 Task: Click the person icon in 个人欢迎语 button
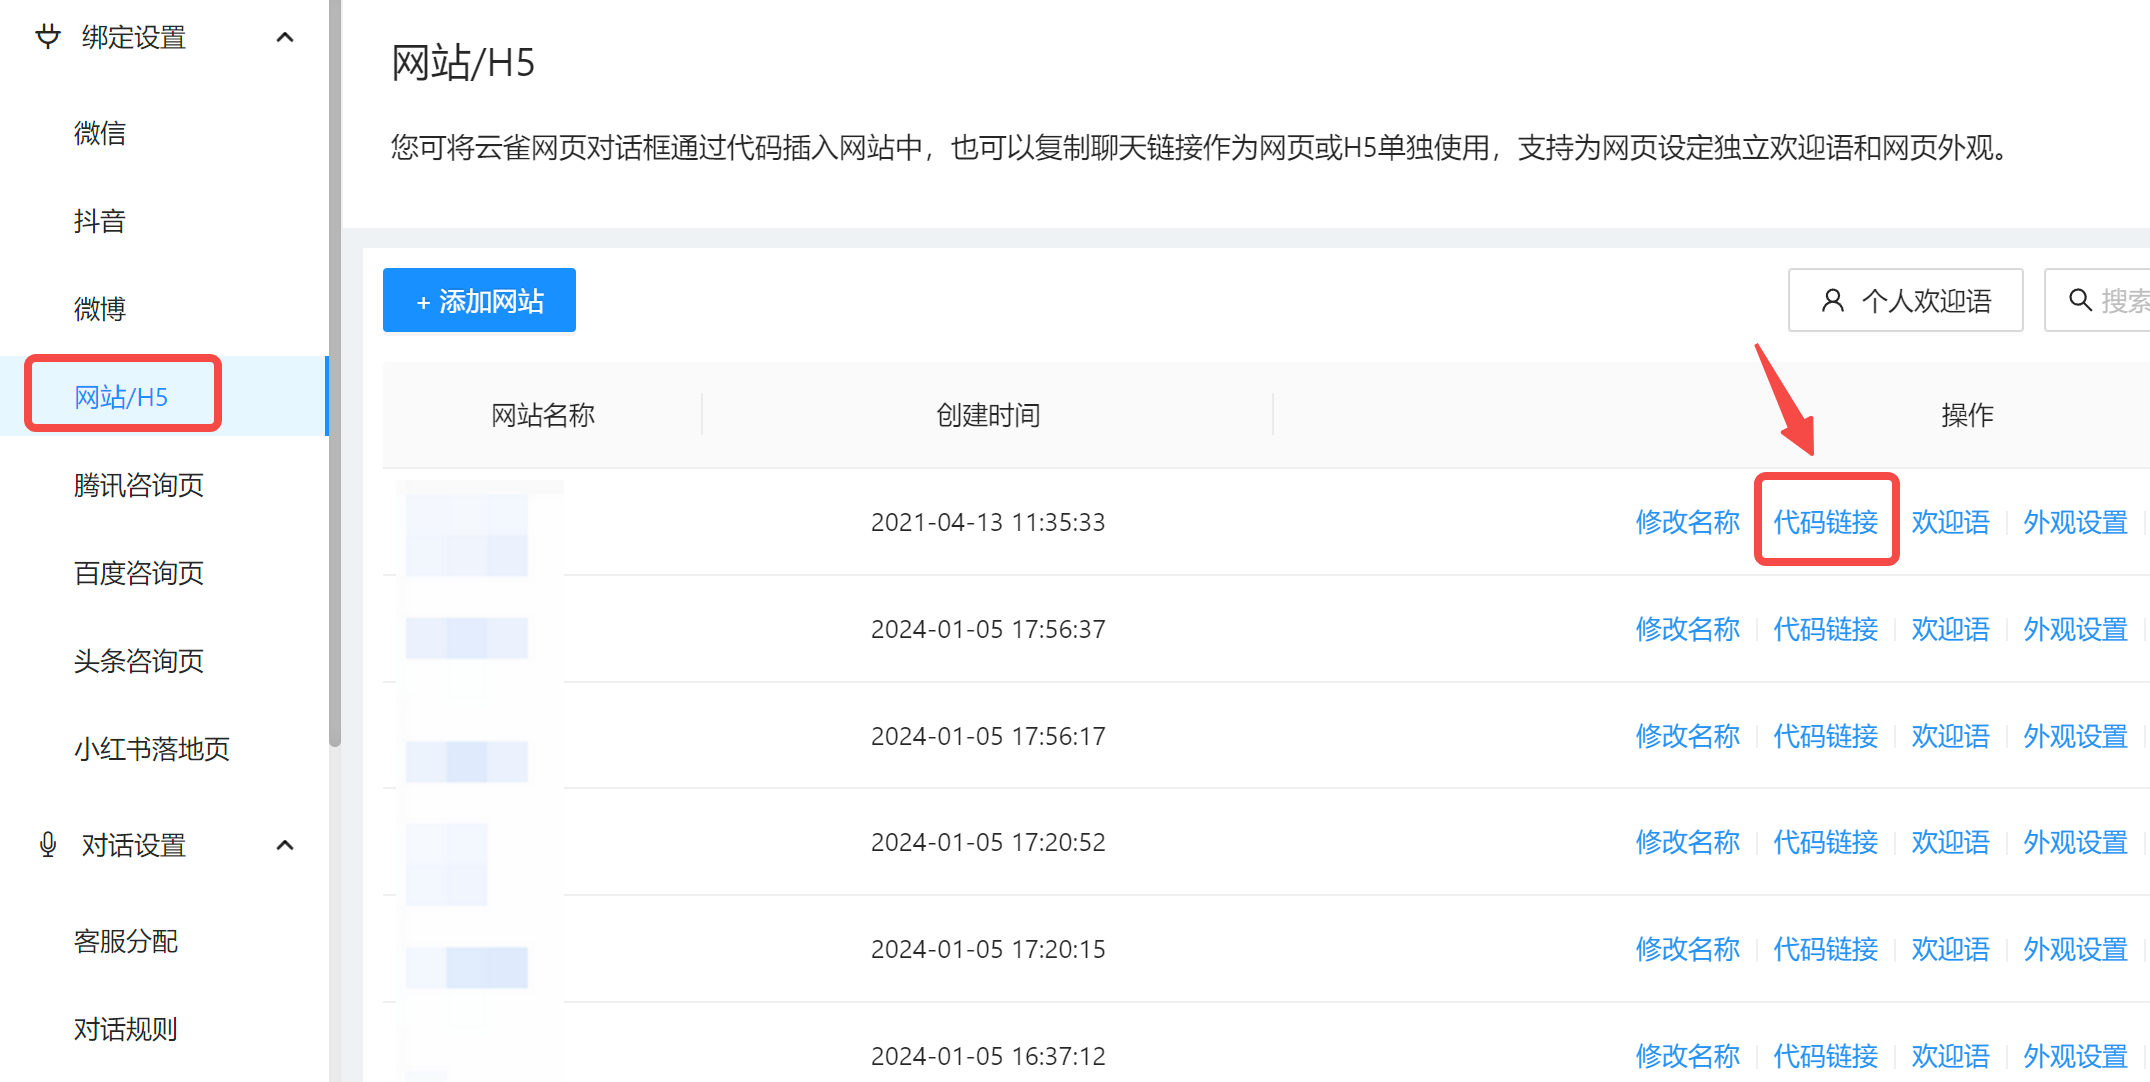[1832, 299]
